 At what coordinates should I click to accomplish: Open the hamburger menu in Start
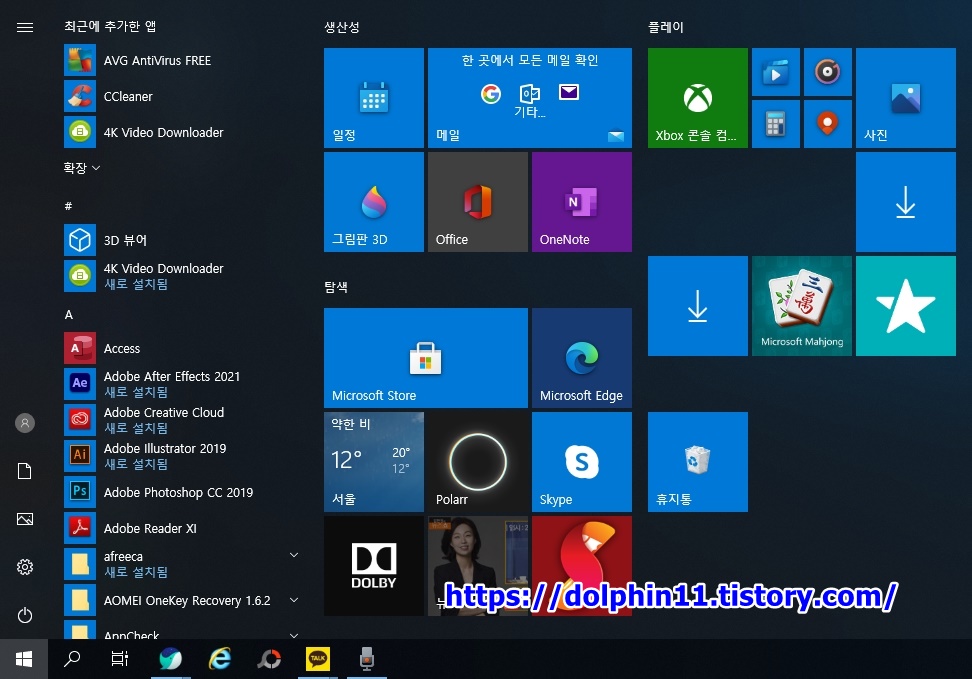click(x=25, y=27)
